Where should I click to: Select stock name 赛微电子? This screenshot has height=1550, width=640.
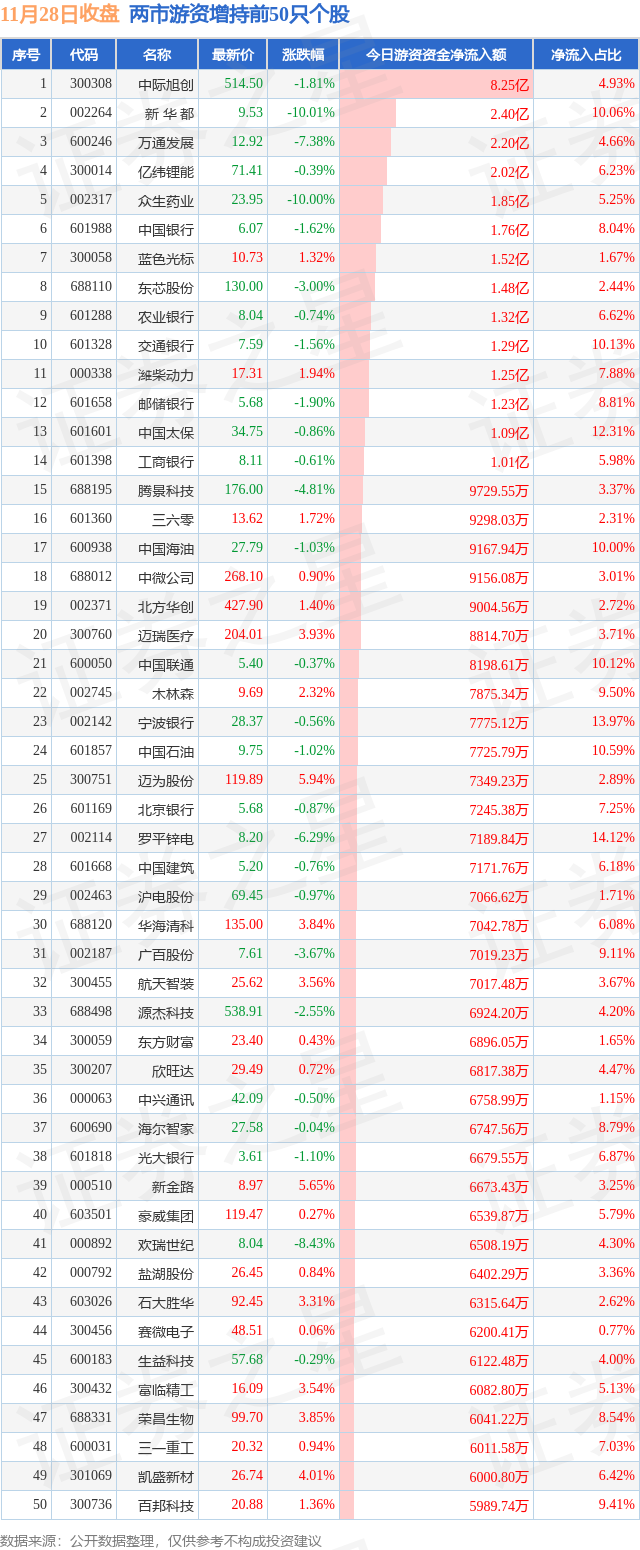[167, 1332]
